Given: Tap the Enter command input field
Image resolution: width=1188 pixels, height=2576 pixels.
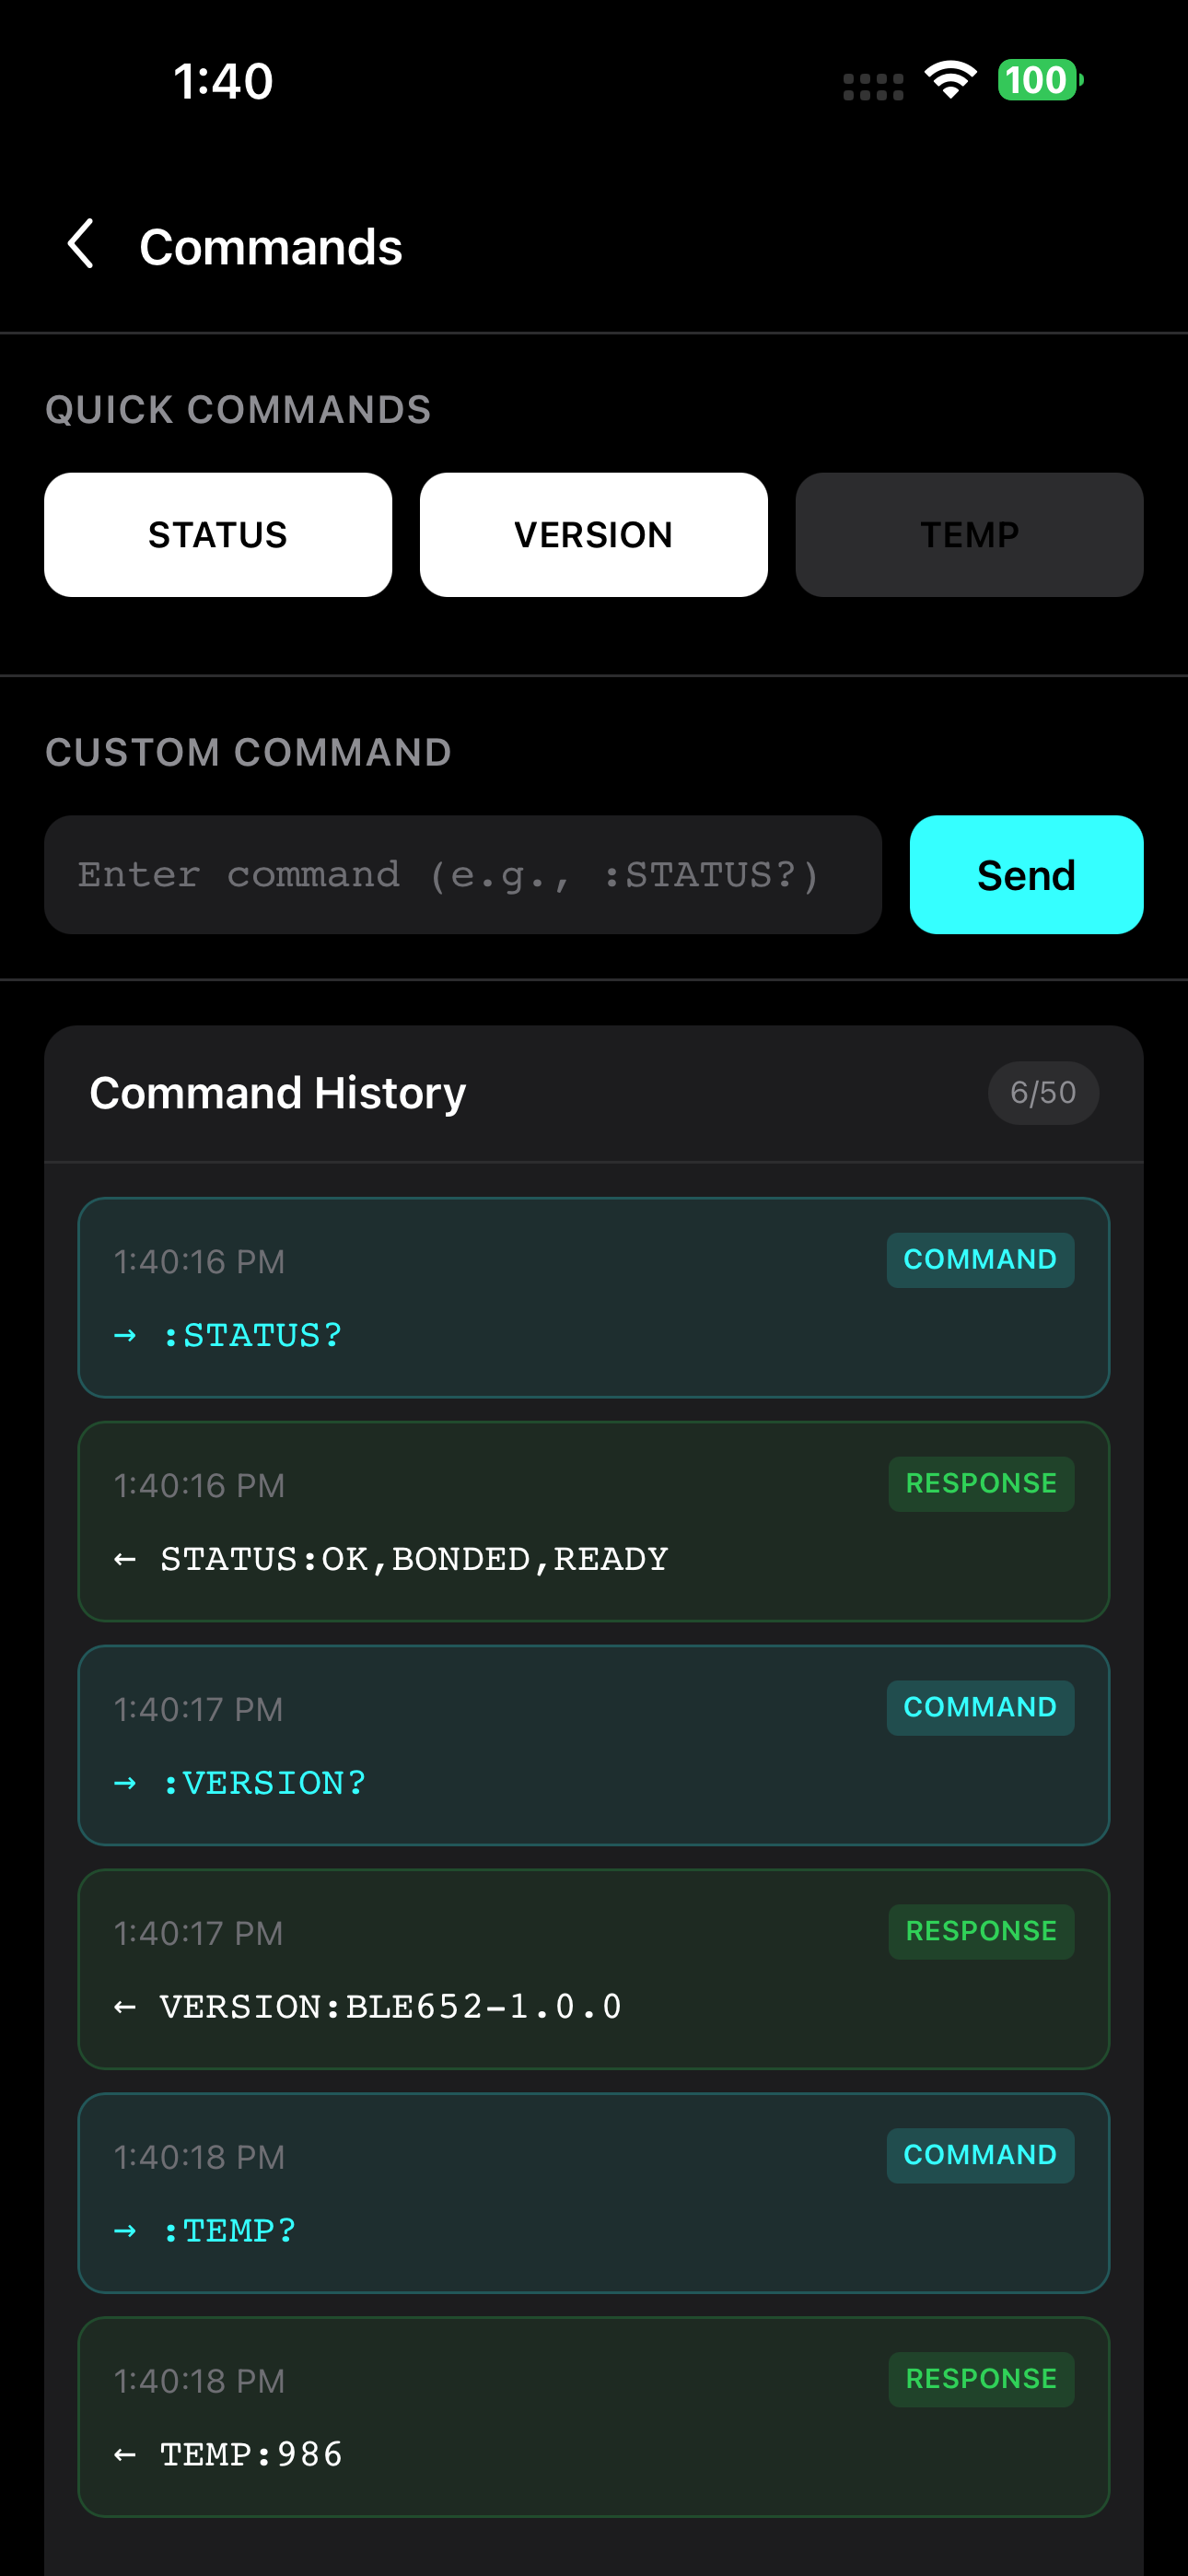Looking at the screenshot, I should point(462,874).
